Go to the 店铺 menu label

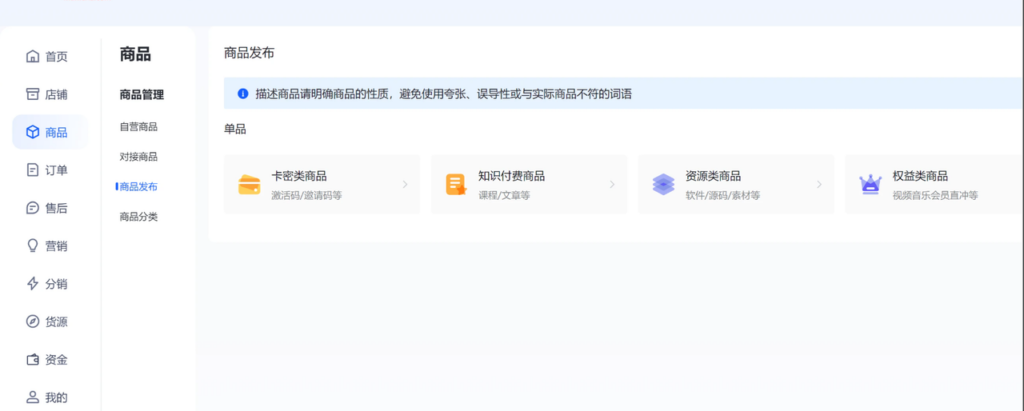[x=56, y=95]
